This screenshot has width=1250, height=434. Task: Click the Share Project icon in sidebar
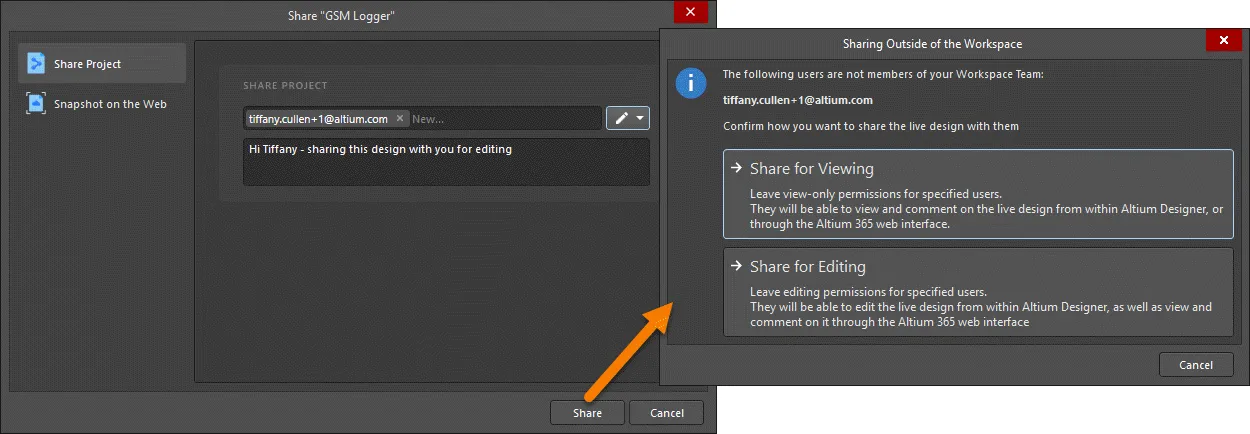coord(36,64)
